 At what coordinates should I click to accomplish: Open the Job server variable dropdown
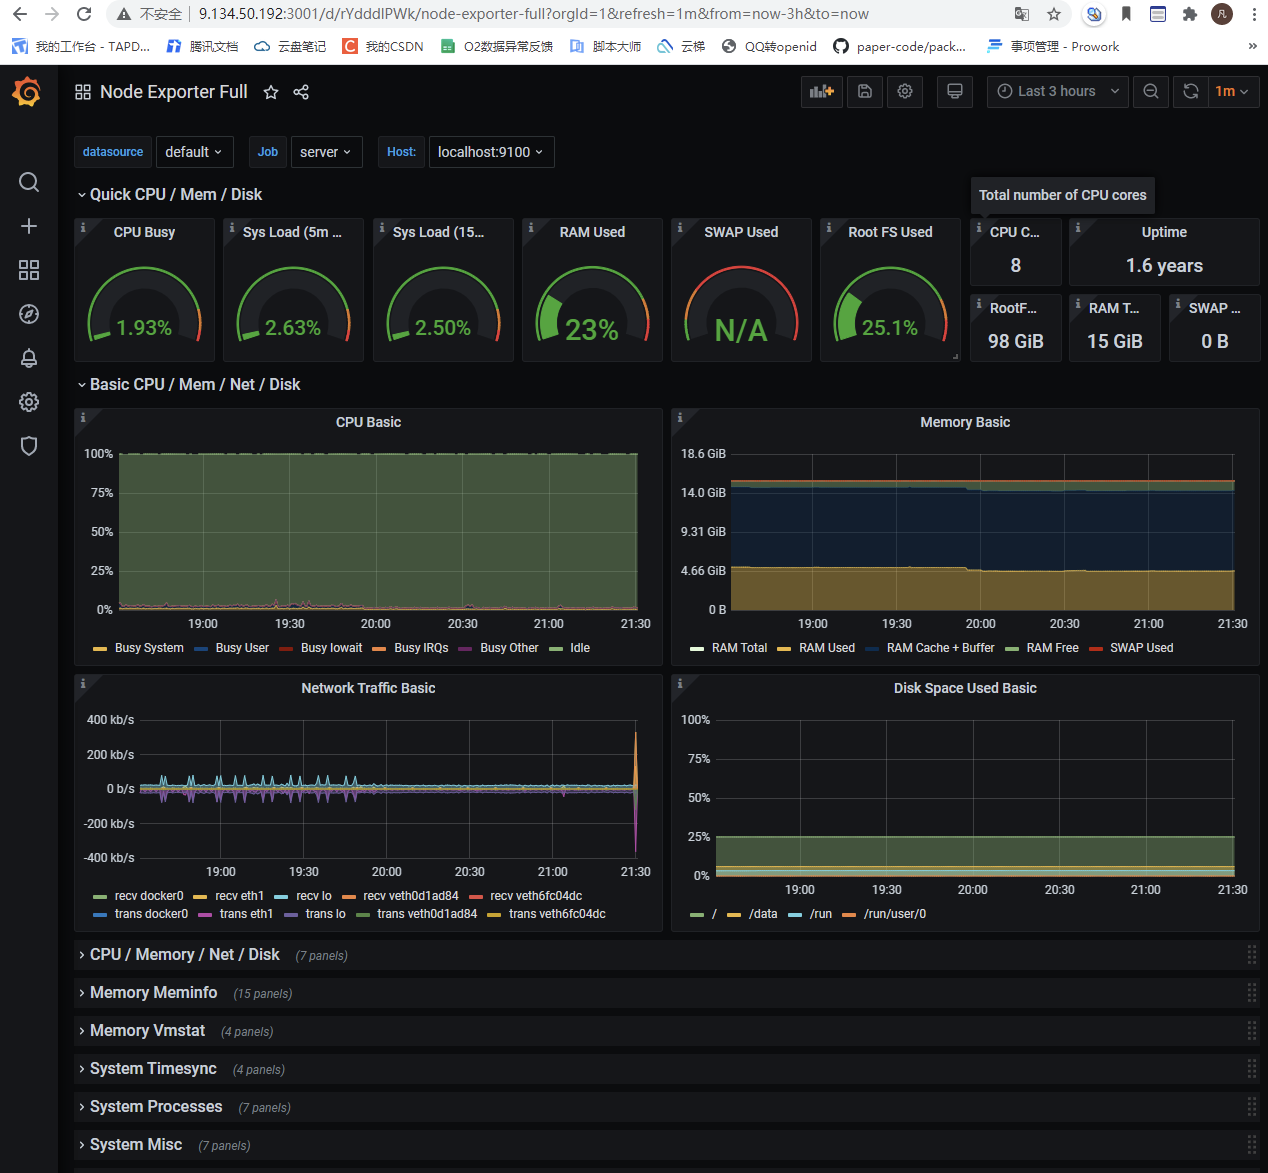tap(326, 152)
